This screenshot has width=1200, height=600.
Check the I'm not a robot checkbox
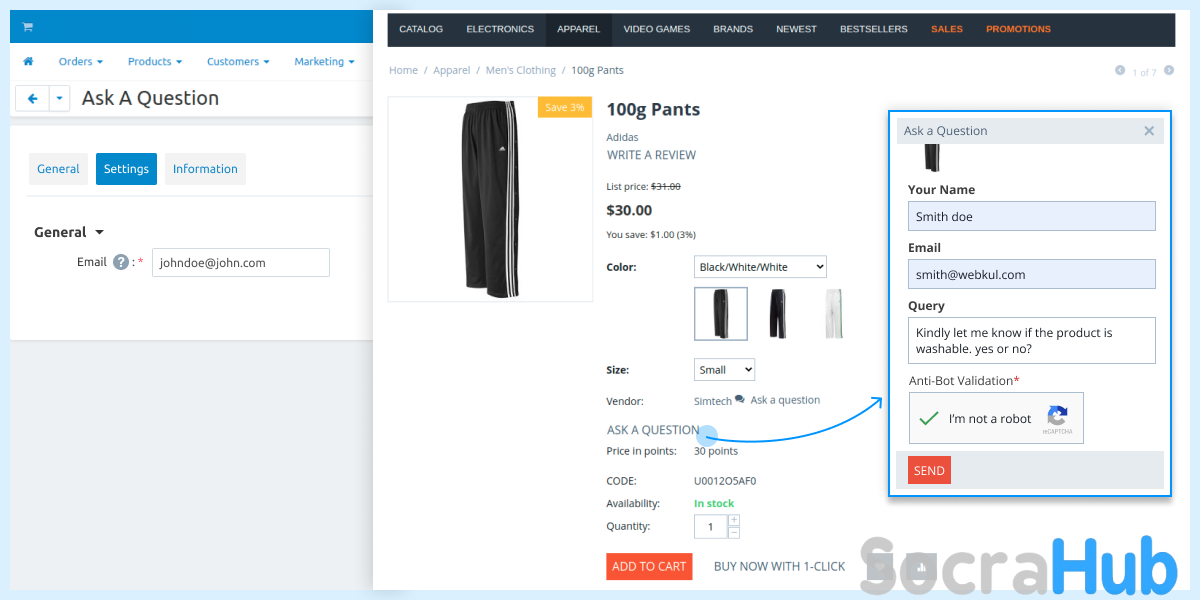click(x=929, y=418)
